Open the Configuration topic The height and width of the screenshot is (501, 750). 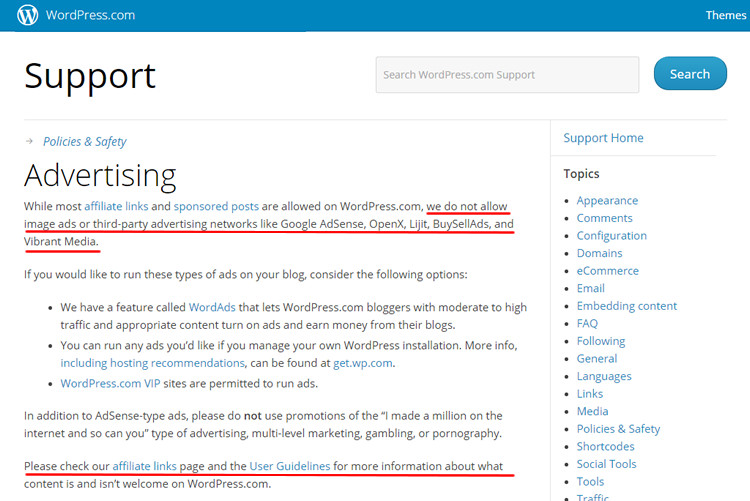(611, 236)
